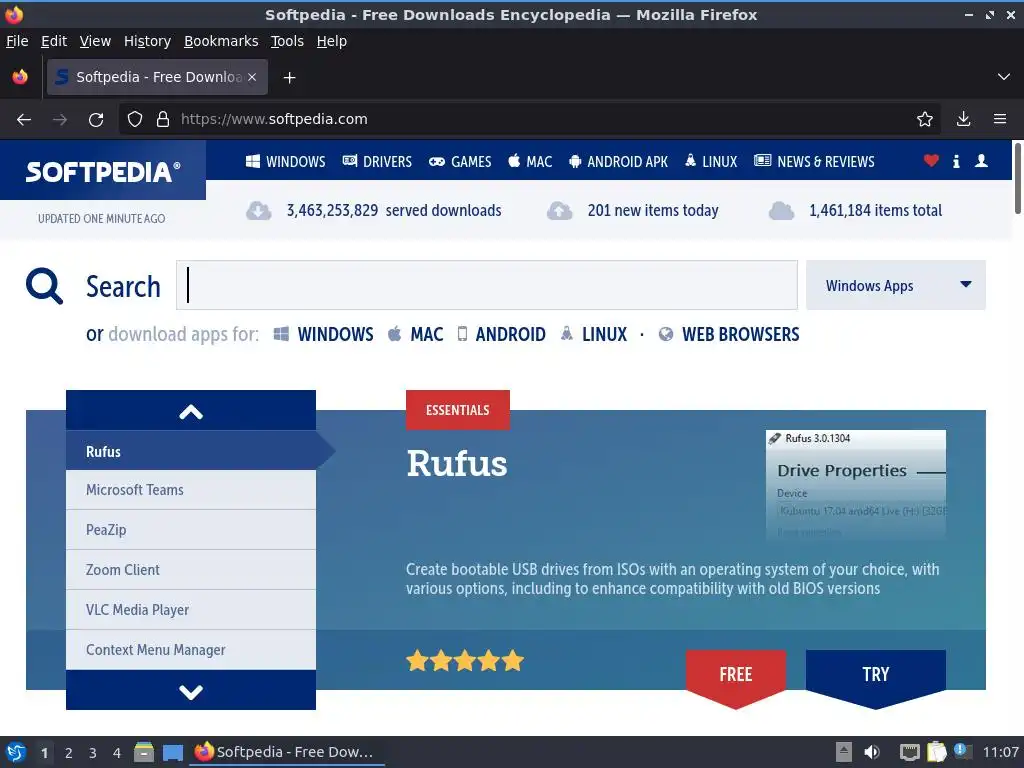This screenshot has width=1024, height=768.
Task: Open the History menu
Action: point(147,41)
